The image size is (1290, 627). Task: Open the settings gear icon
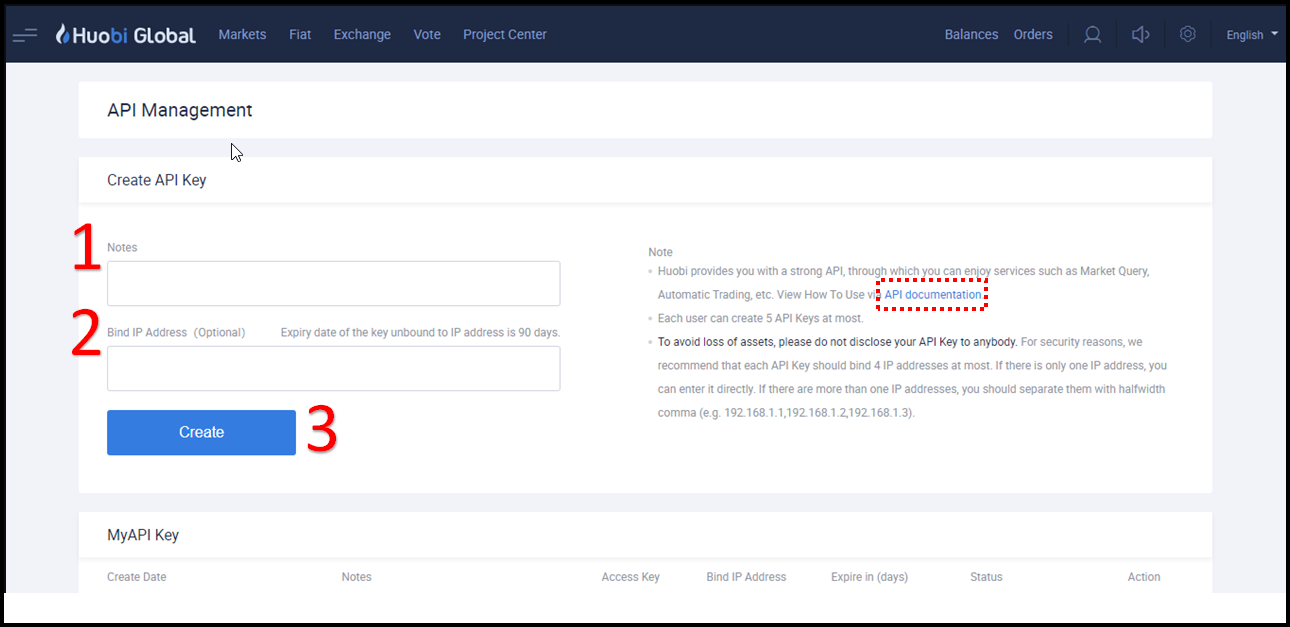coord(1187,35)
